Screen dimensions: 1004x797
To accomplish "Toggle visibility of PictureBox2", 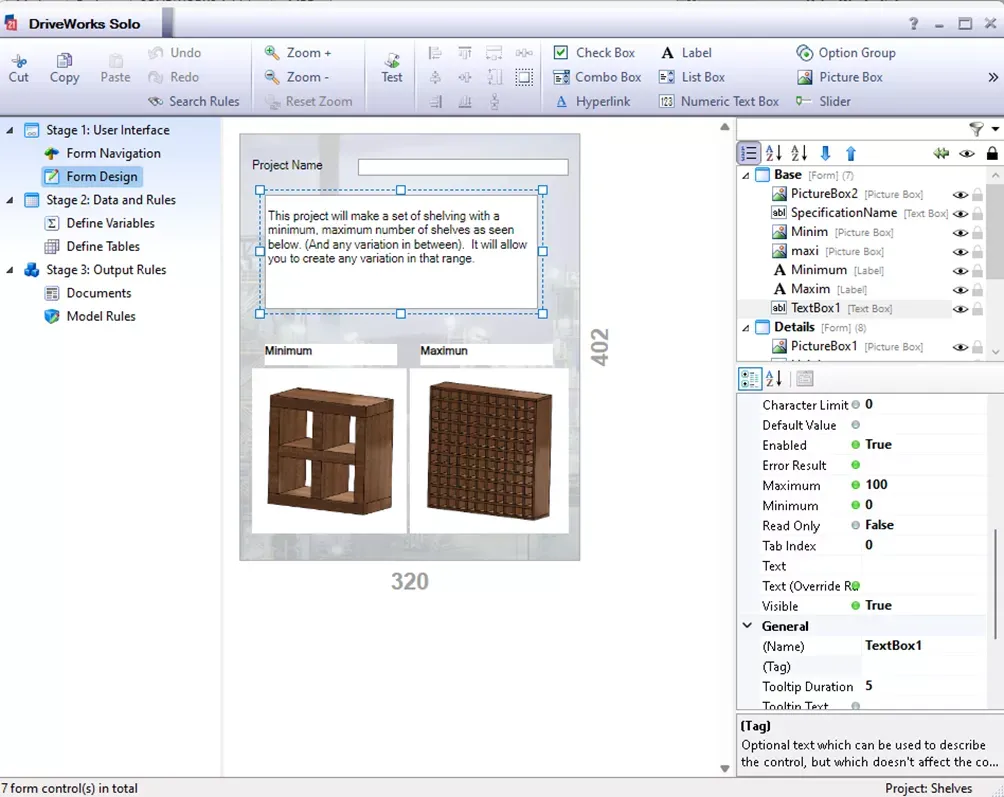I will [x=960, y=195].
